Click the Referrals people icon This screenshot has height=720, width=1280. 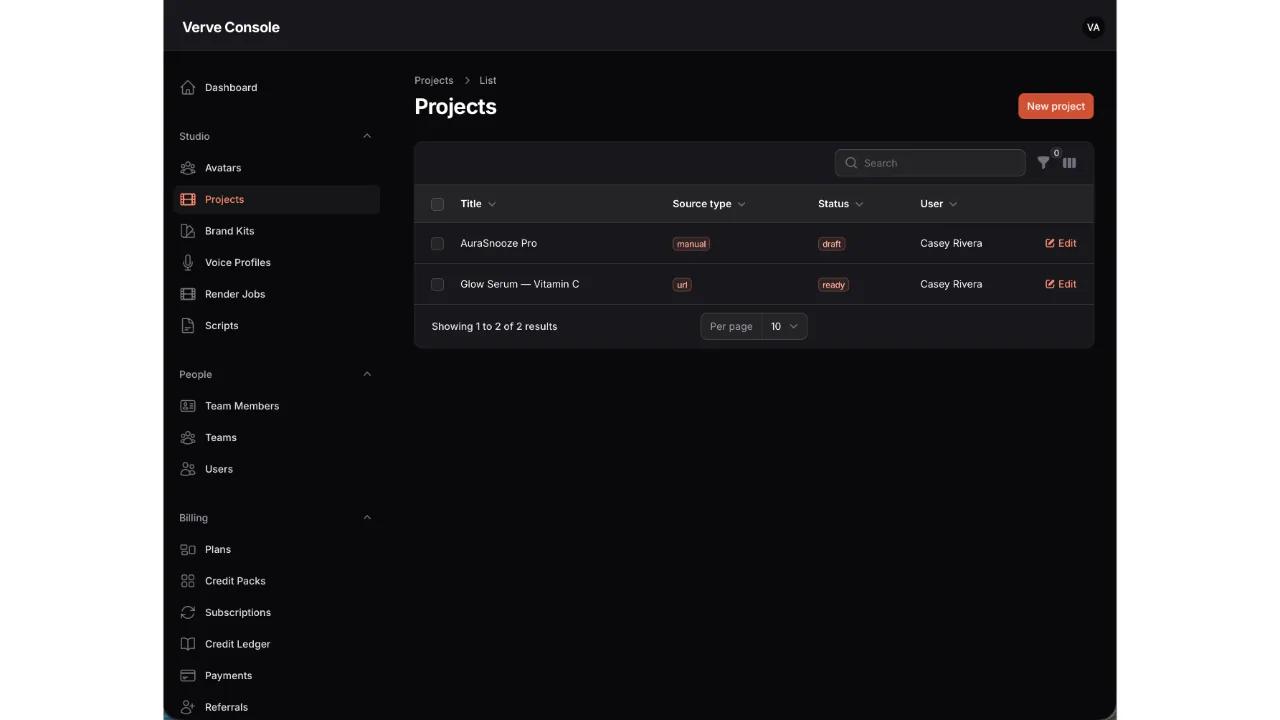coord(187,707)
